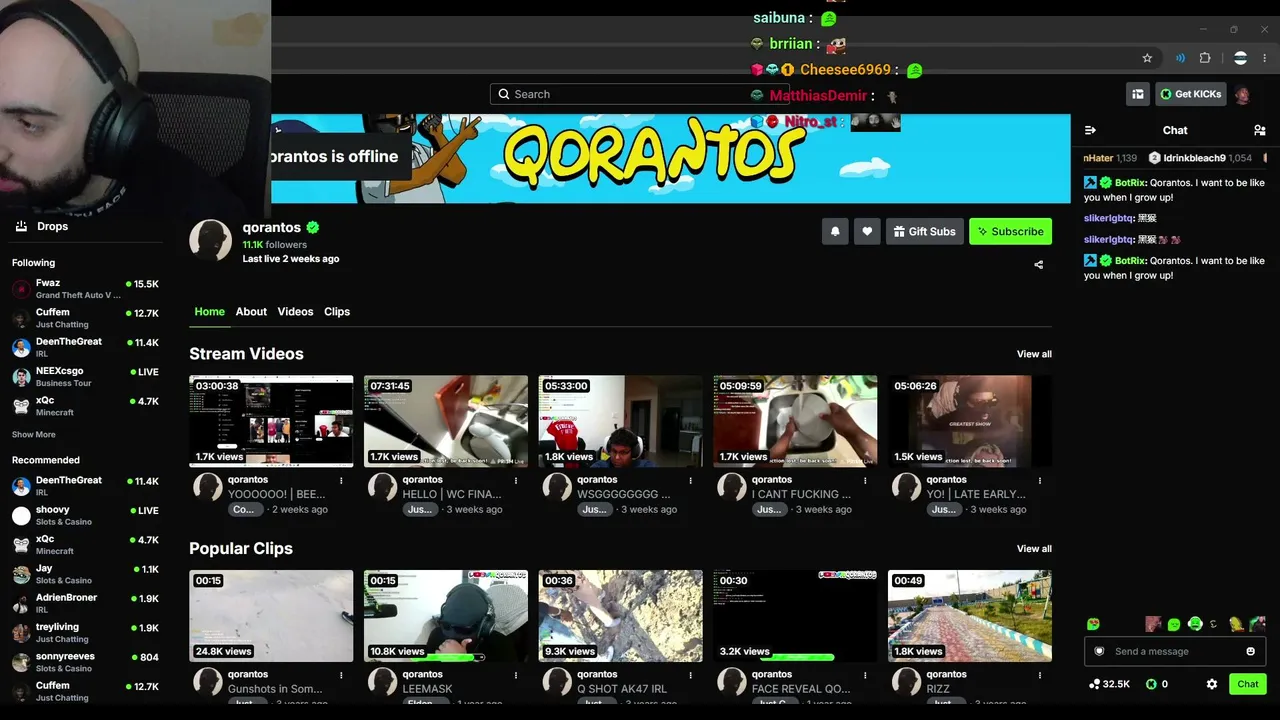
Task: Collapse the chat panel with the arrow icon
Action: pos(1091,130)
